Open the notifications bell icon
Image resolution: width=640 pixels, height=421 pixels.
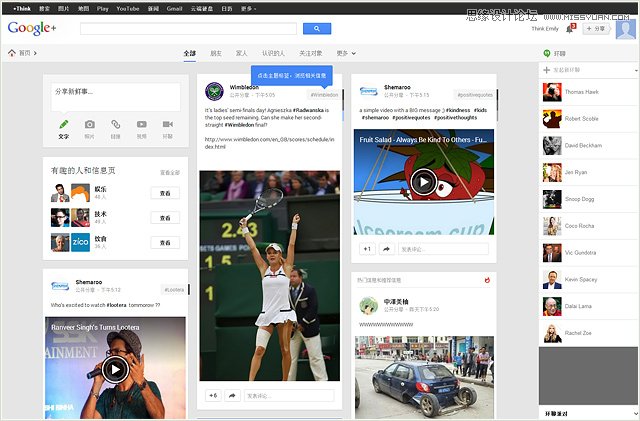coord(569,29)
